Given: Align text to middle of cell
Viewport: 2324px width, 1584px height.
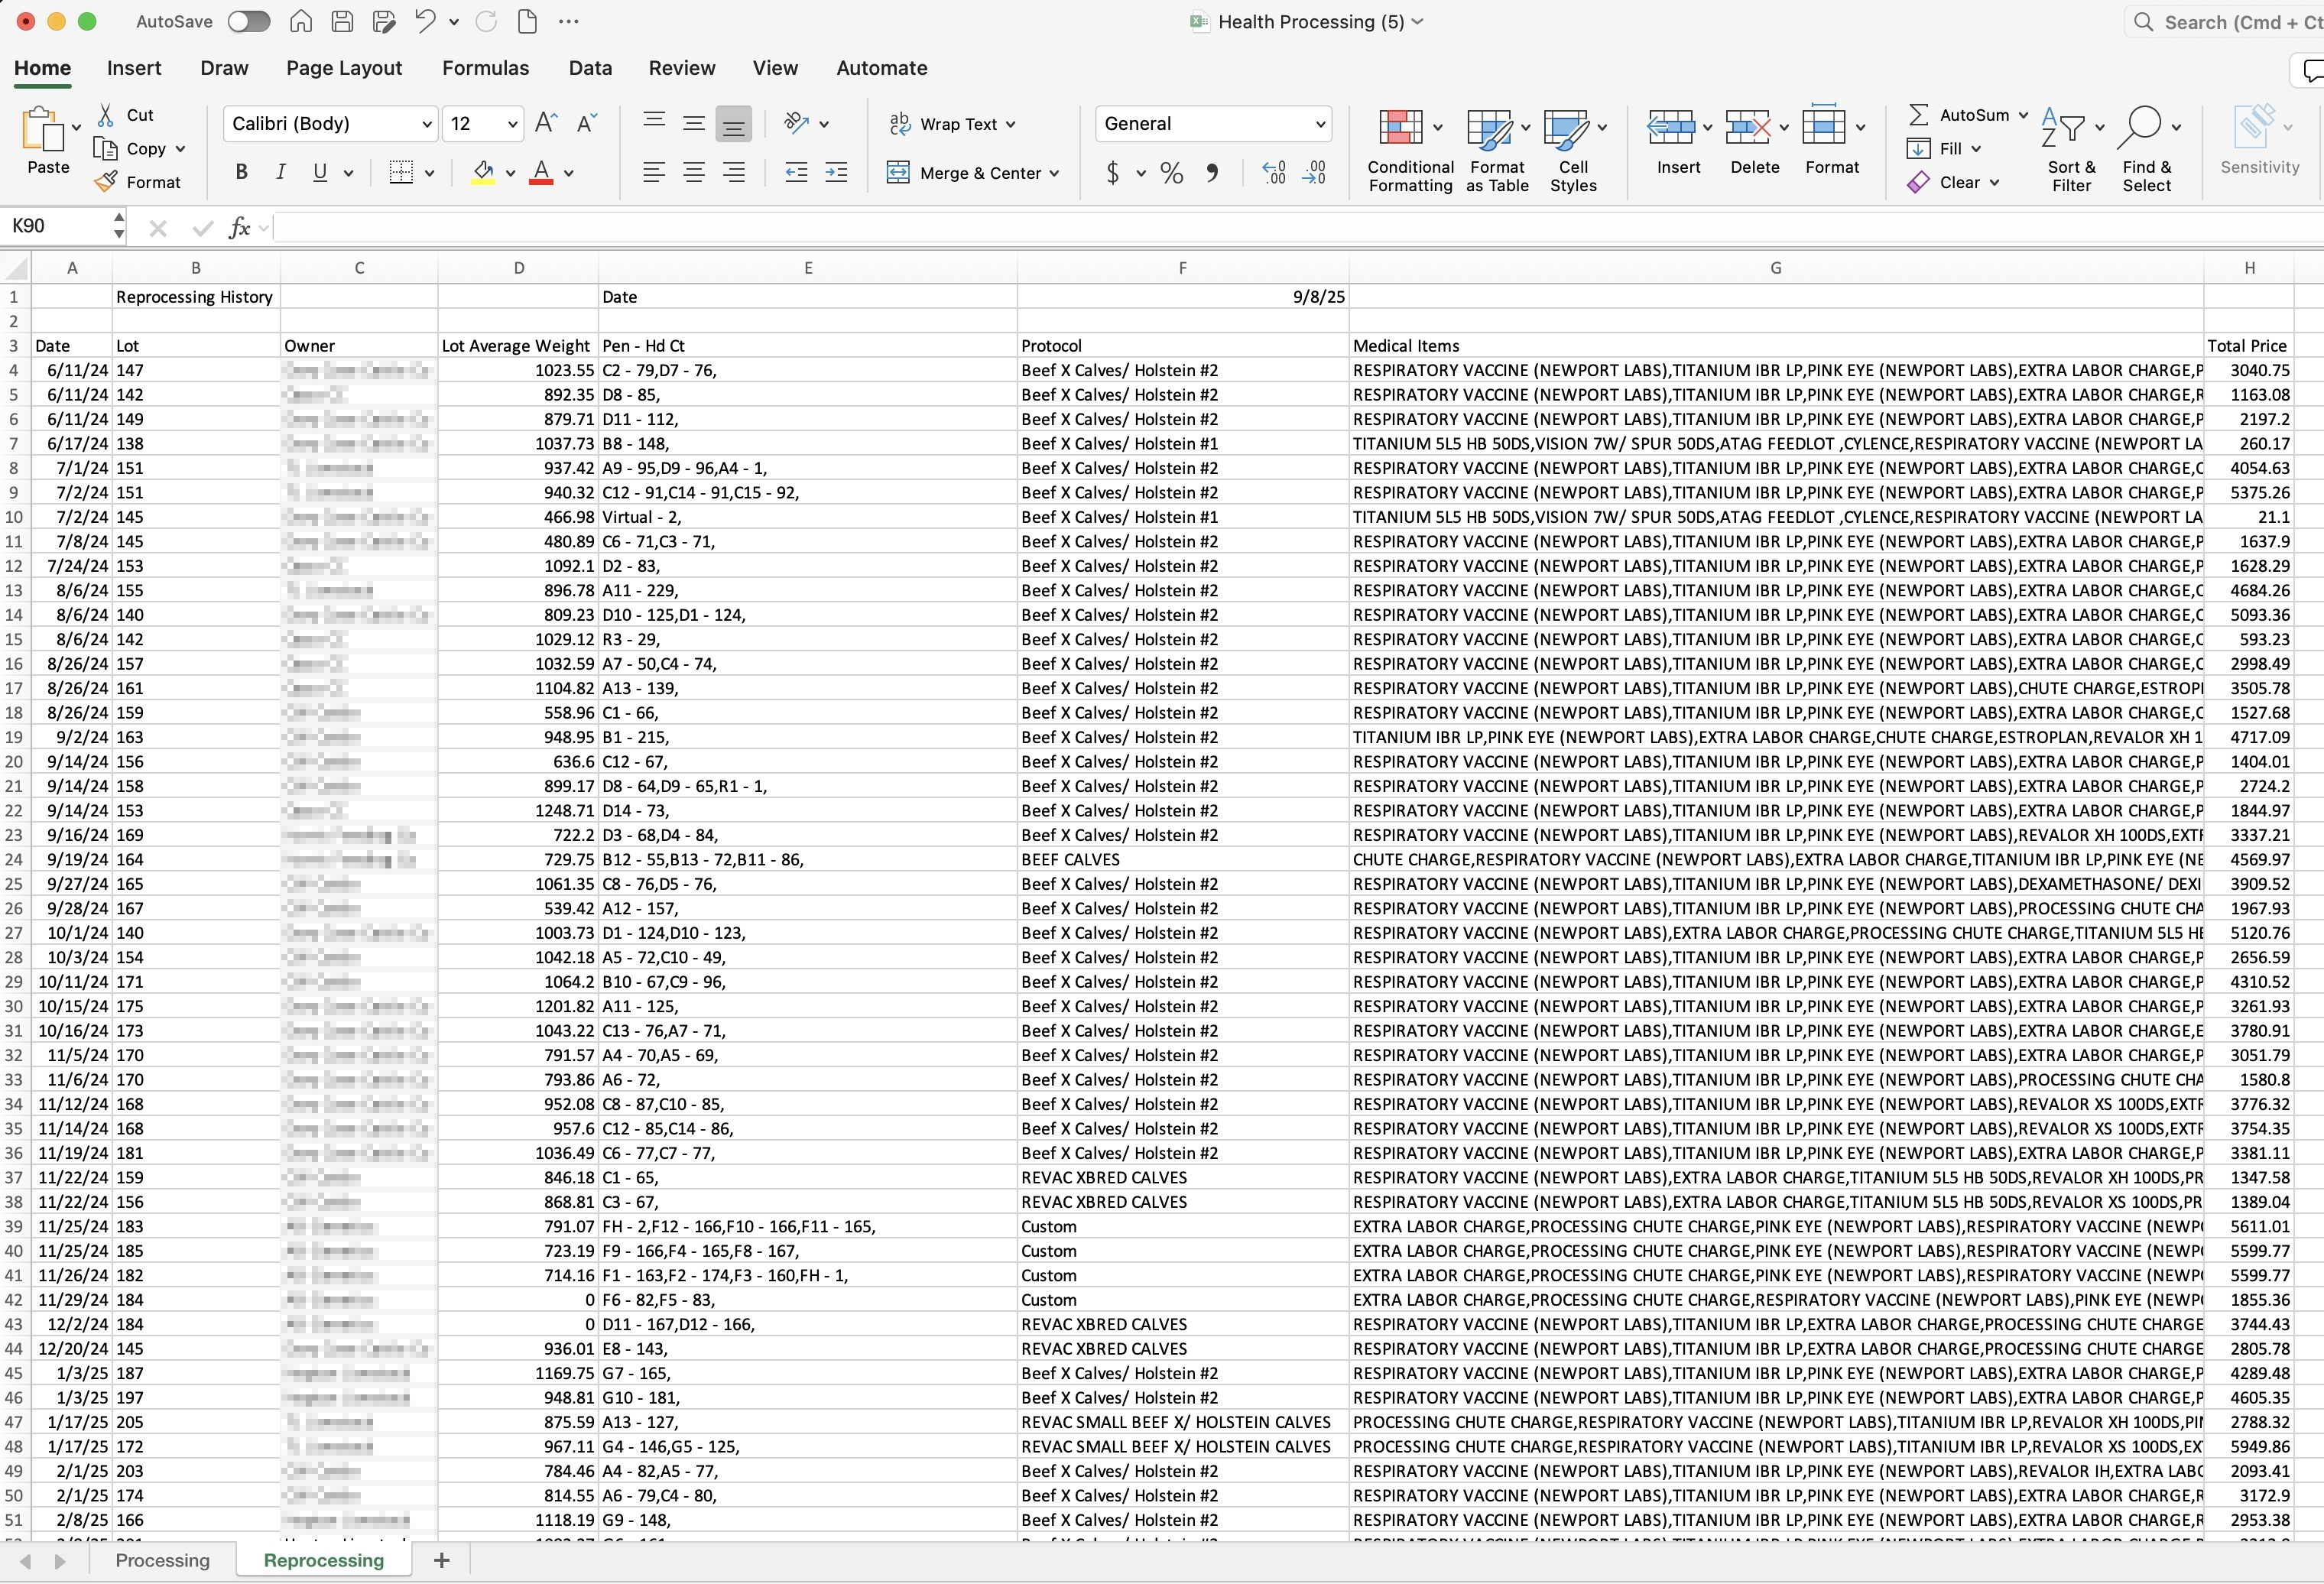Looking at the screenshot, I should pyautogui.click(x=694, y=123).
